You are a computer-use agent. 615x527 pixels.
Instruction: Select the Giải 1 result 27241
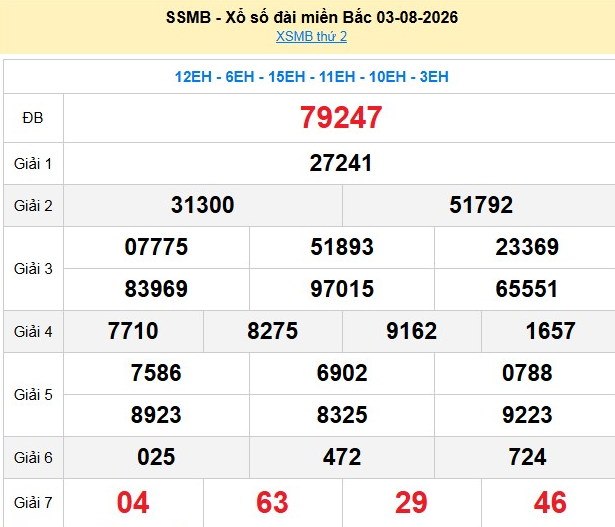pyautogui.click(x=340, y=163)
